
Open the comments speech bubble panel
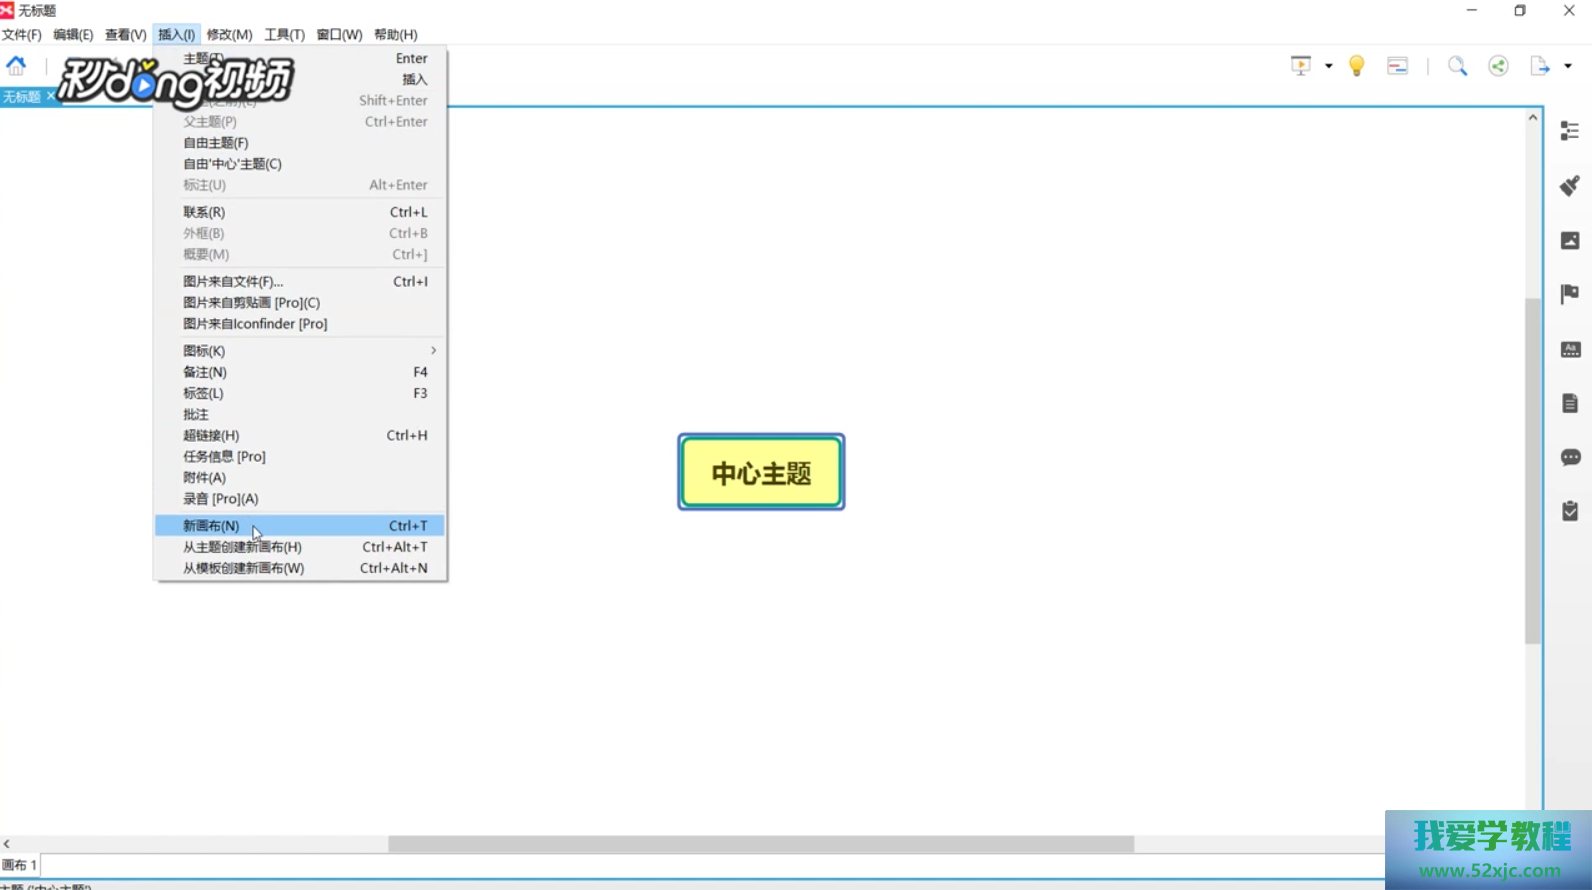pos(1569,457)
